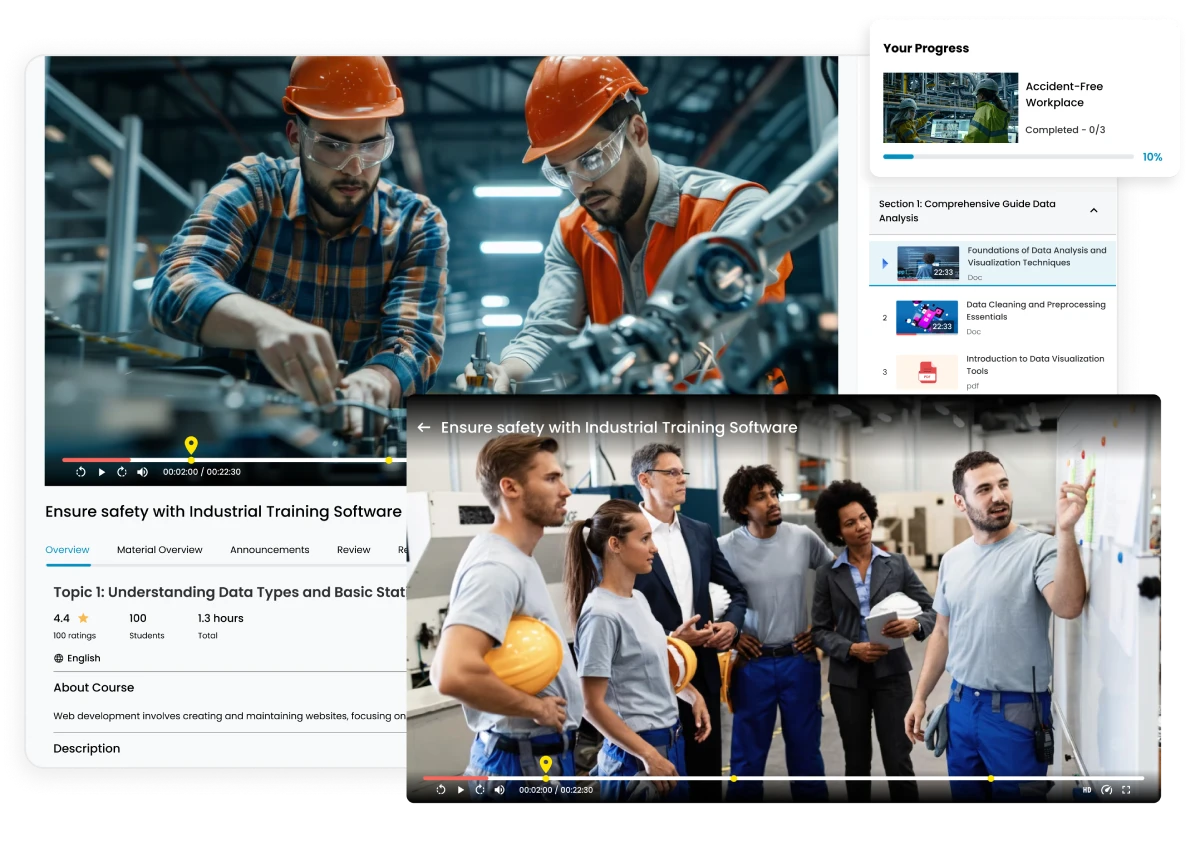Switch to the Announcements tab
The height and width of the screenshot is (842, 1200).
tap(269, 549)
